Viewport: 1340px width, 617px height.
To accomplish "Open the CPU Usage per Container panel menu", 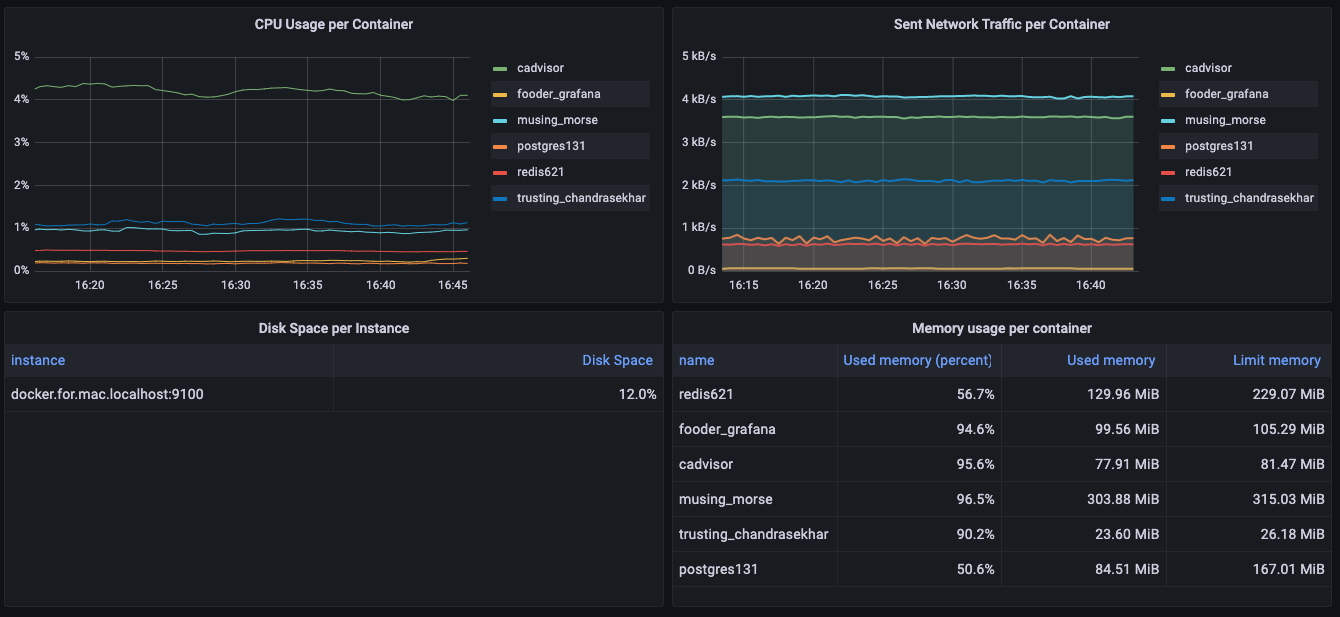I will [x=333, y=24].
